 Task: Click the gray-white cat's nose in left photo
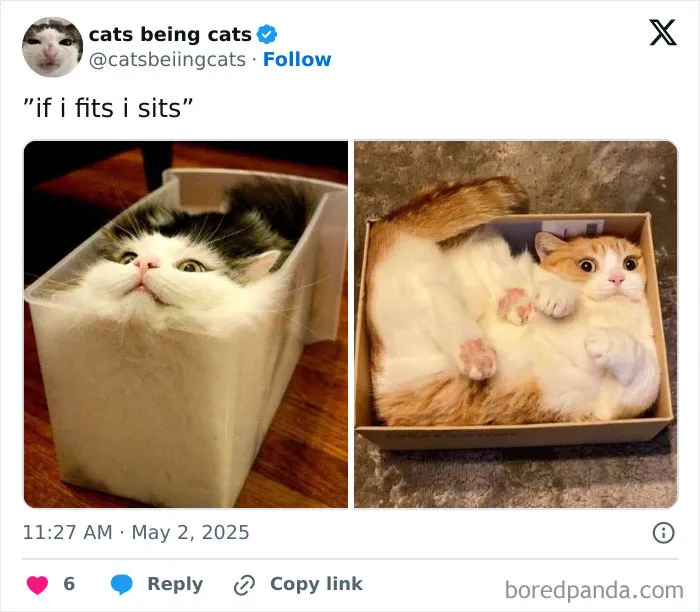[x=146, y=263]
